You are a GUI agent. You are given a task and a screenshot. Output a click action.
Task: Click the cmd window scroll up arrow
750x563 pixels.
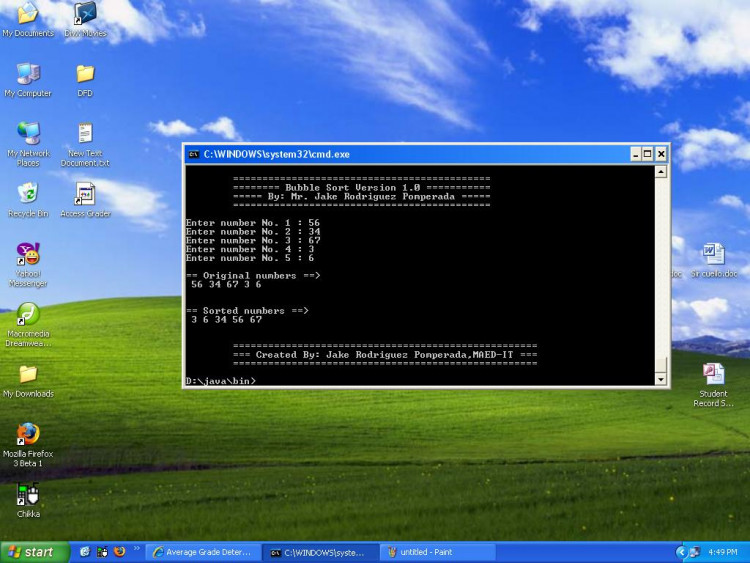(x=661, y=171)
